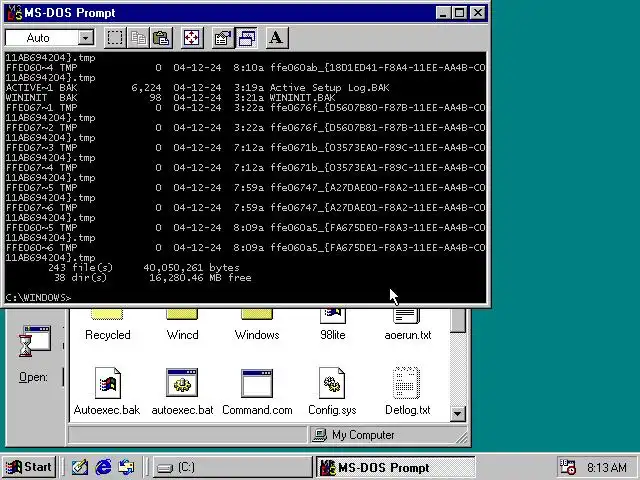Open the Start menu

[29, 467]
